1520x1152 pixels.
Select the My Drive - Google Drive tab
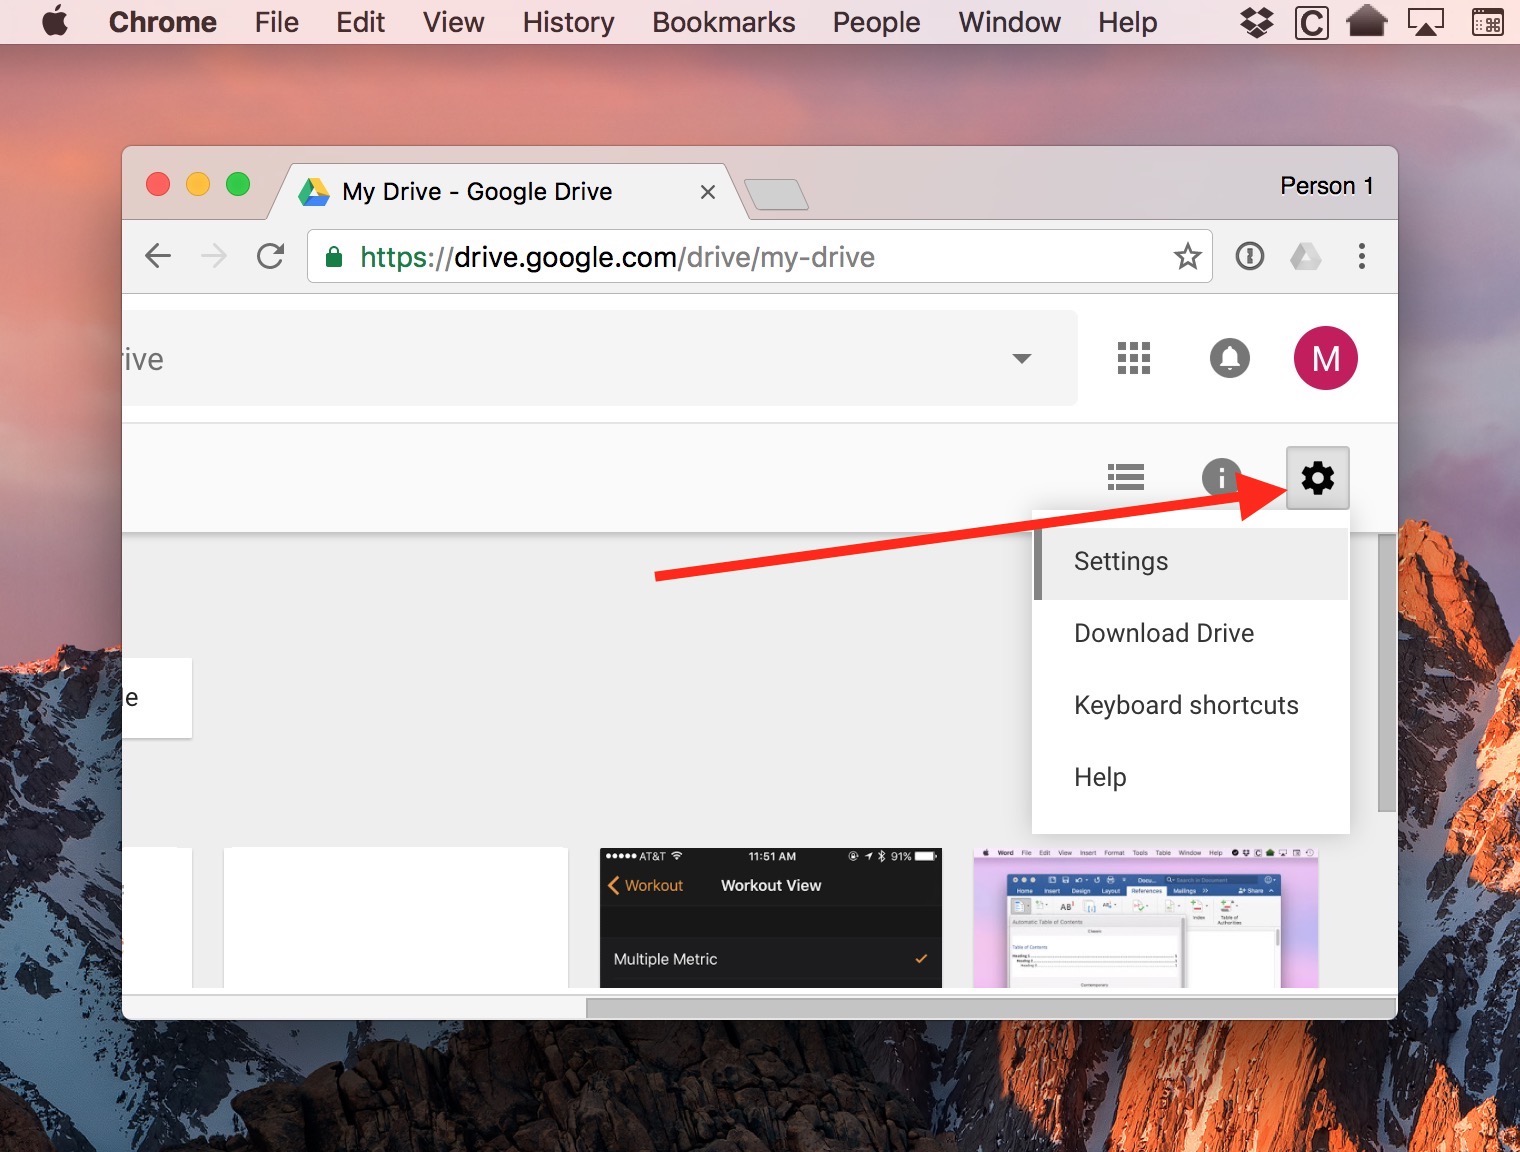(506, 192)
